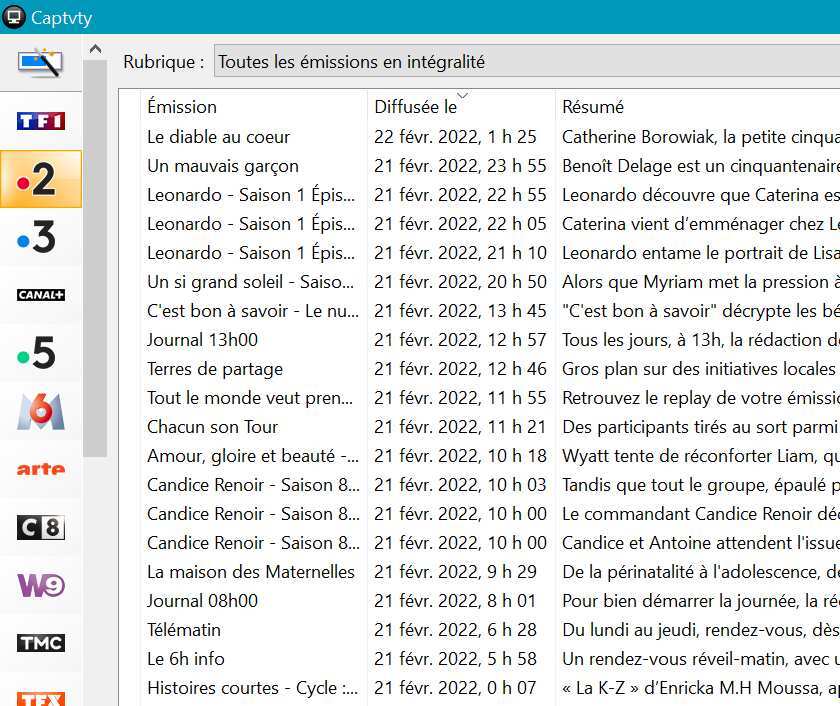This screenshot has width=840, height=706.
Task: Select the 'C'est bon à savoir' row
Action: [479, 311]
